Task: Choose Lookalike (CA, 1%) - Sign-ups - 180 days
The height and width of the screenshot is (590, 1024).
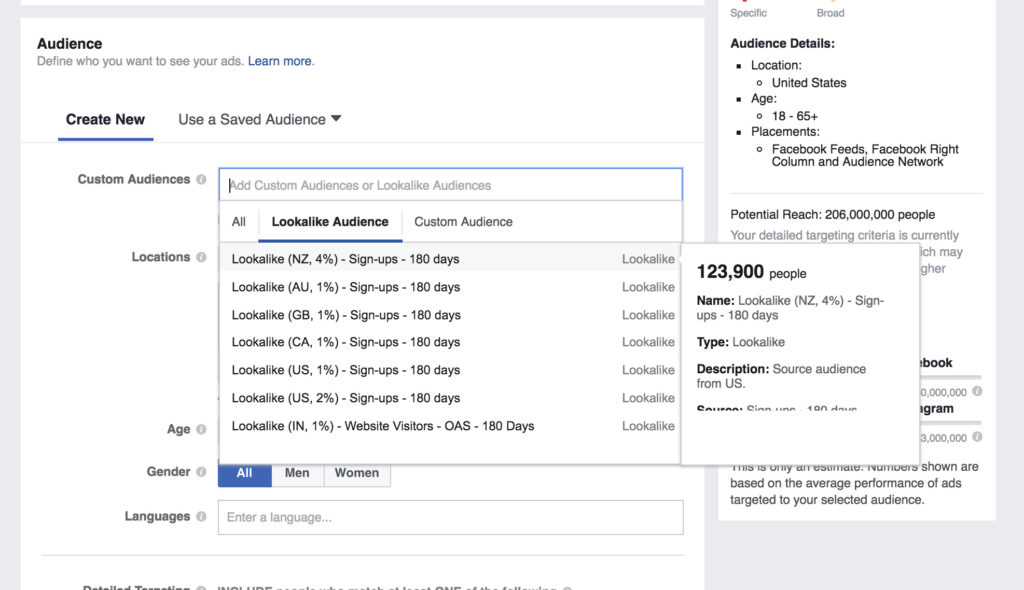Action: (451, 342)
